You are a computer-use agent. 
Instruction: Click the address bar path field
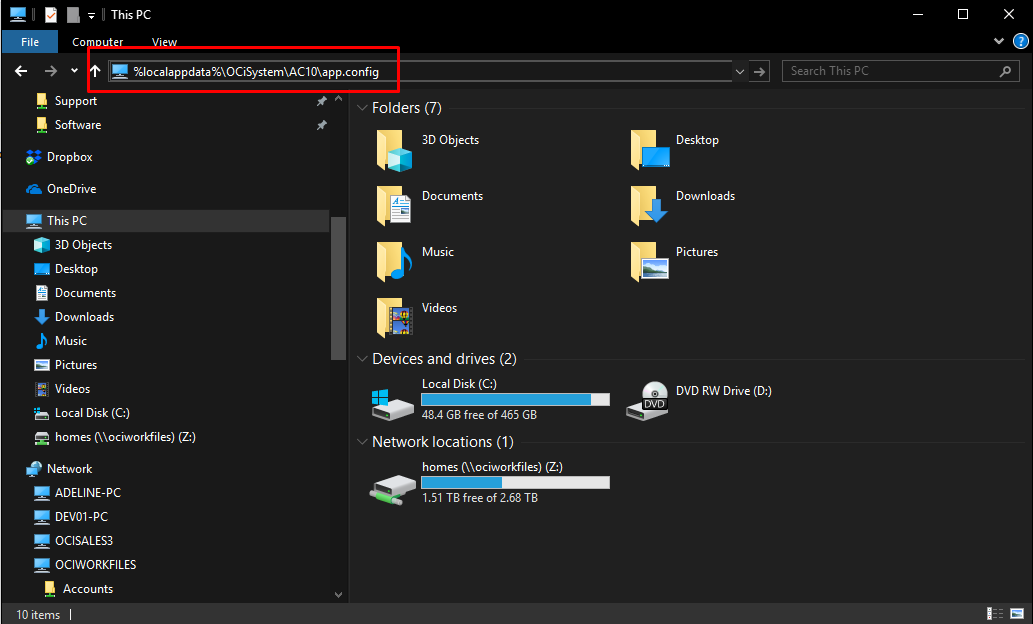point(420,71)
